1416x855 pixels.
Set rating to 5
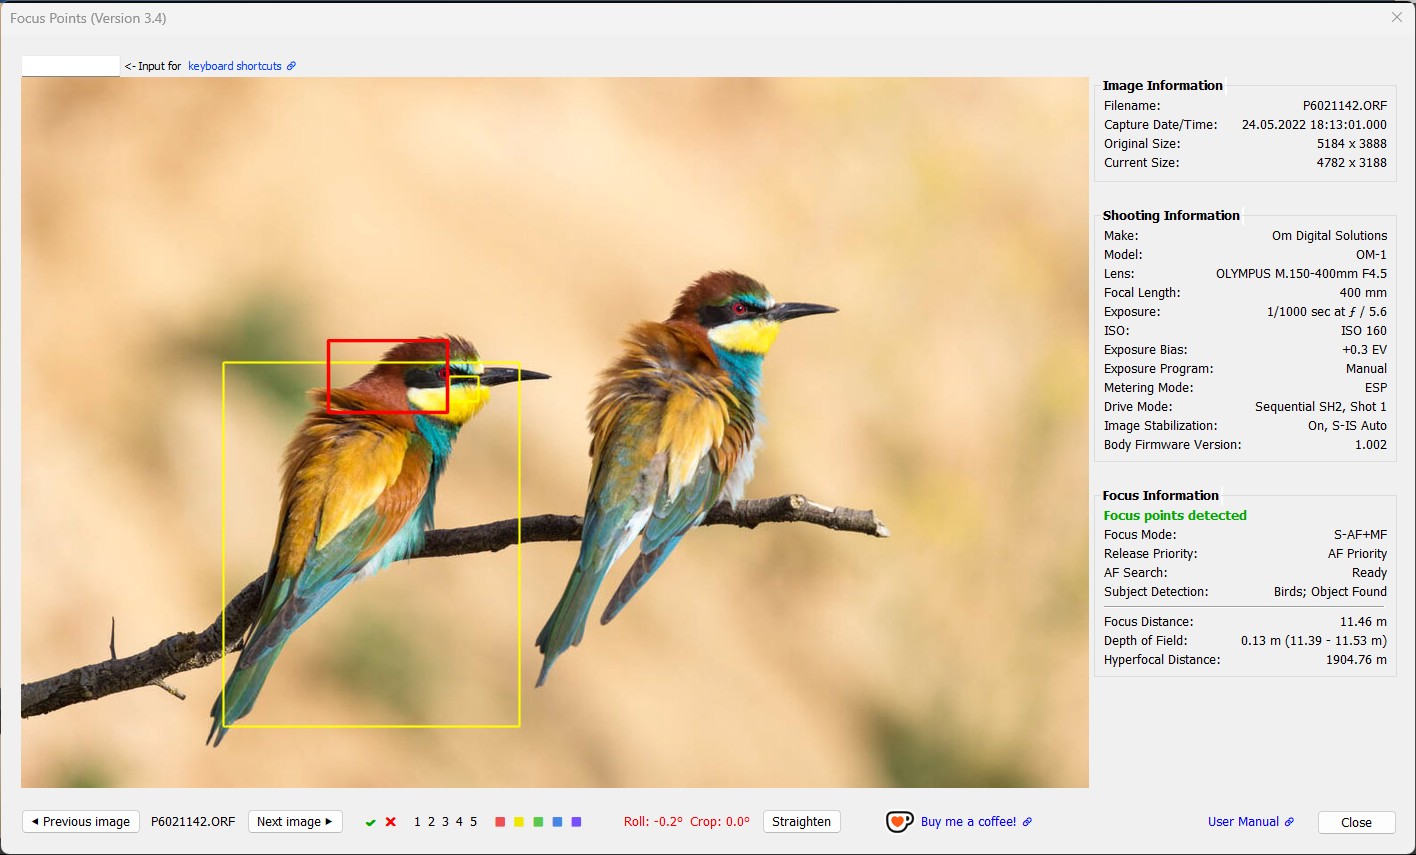(474, 822)
